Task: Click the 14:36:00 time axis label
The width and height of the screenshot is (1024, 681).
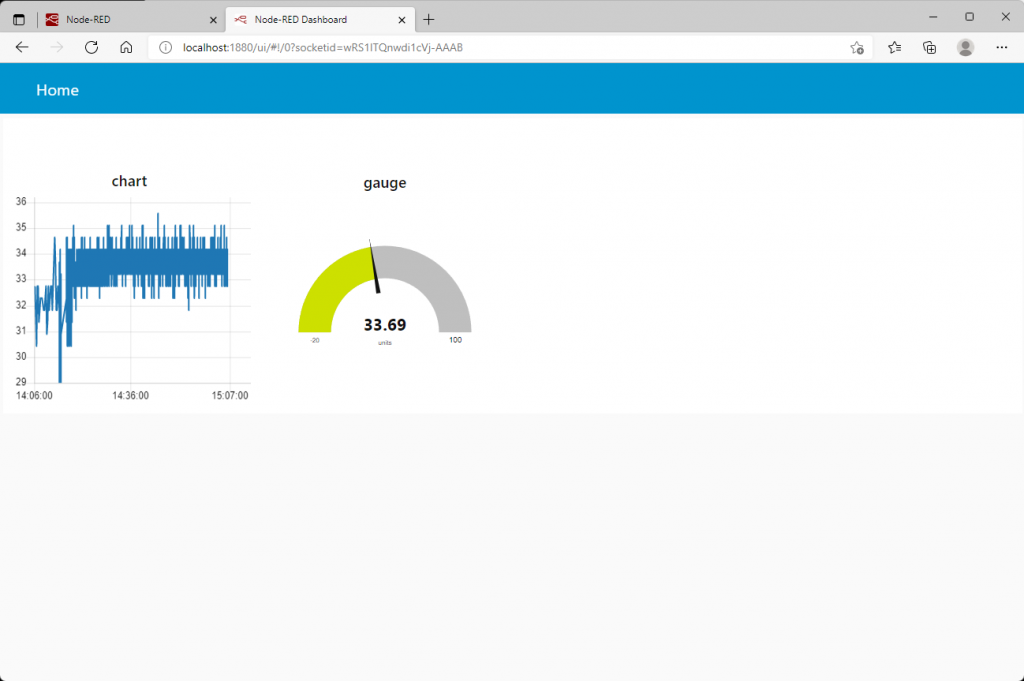Action: click(x=131, y=396)
